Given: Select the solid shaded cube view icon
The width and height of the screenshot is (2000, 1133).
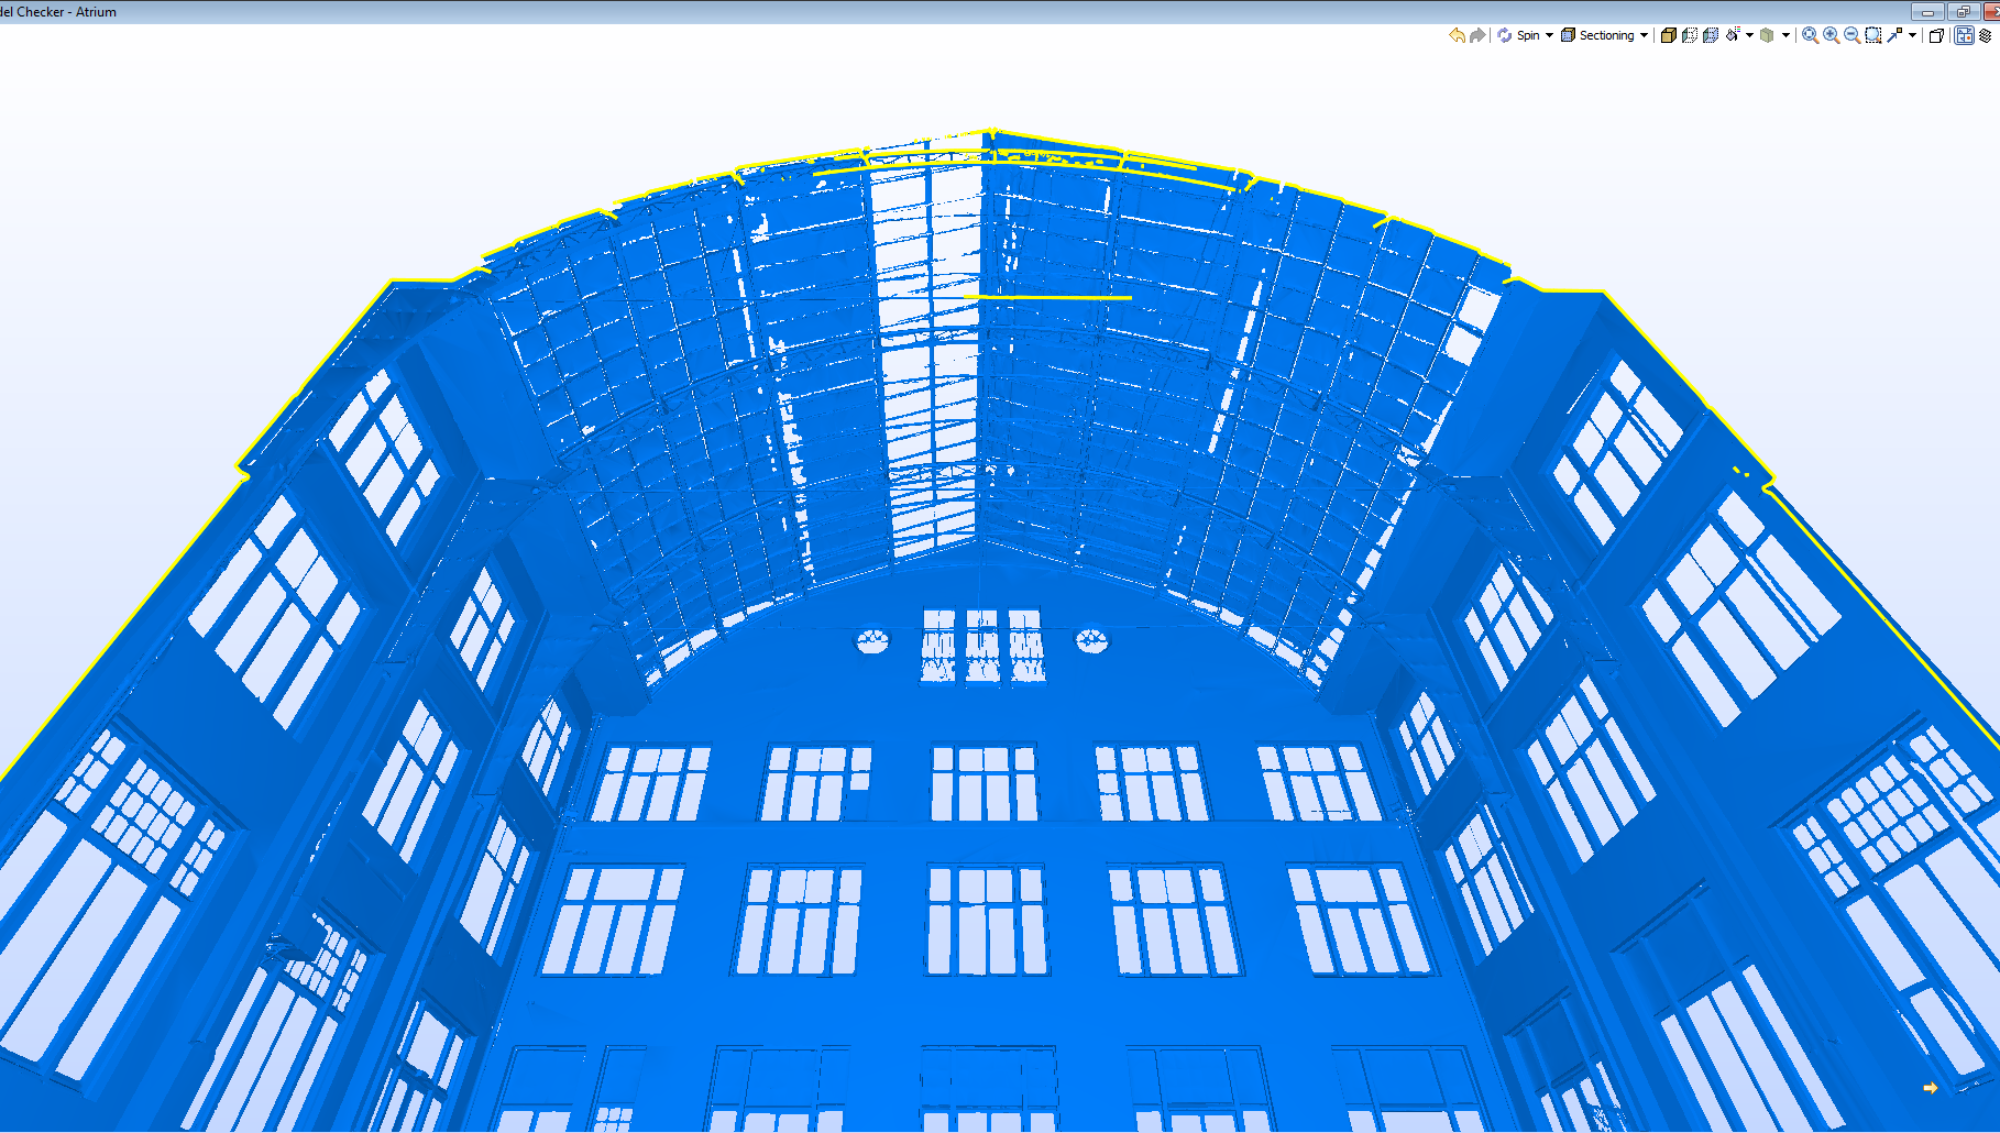Looking at the screenshot, I should pos(1668,35).
